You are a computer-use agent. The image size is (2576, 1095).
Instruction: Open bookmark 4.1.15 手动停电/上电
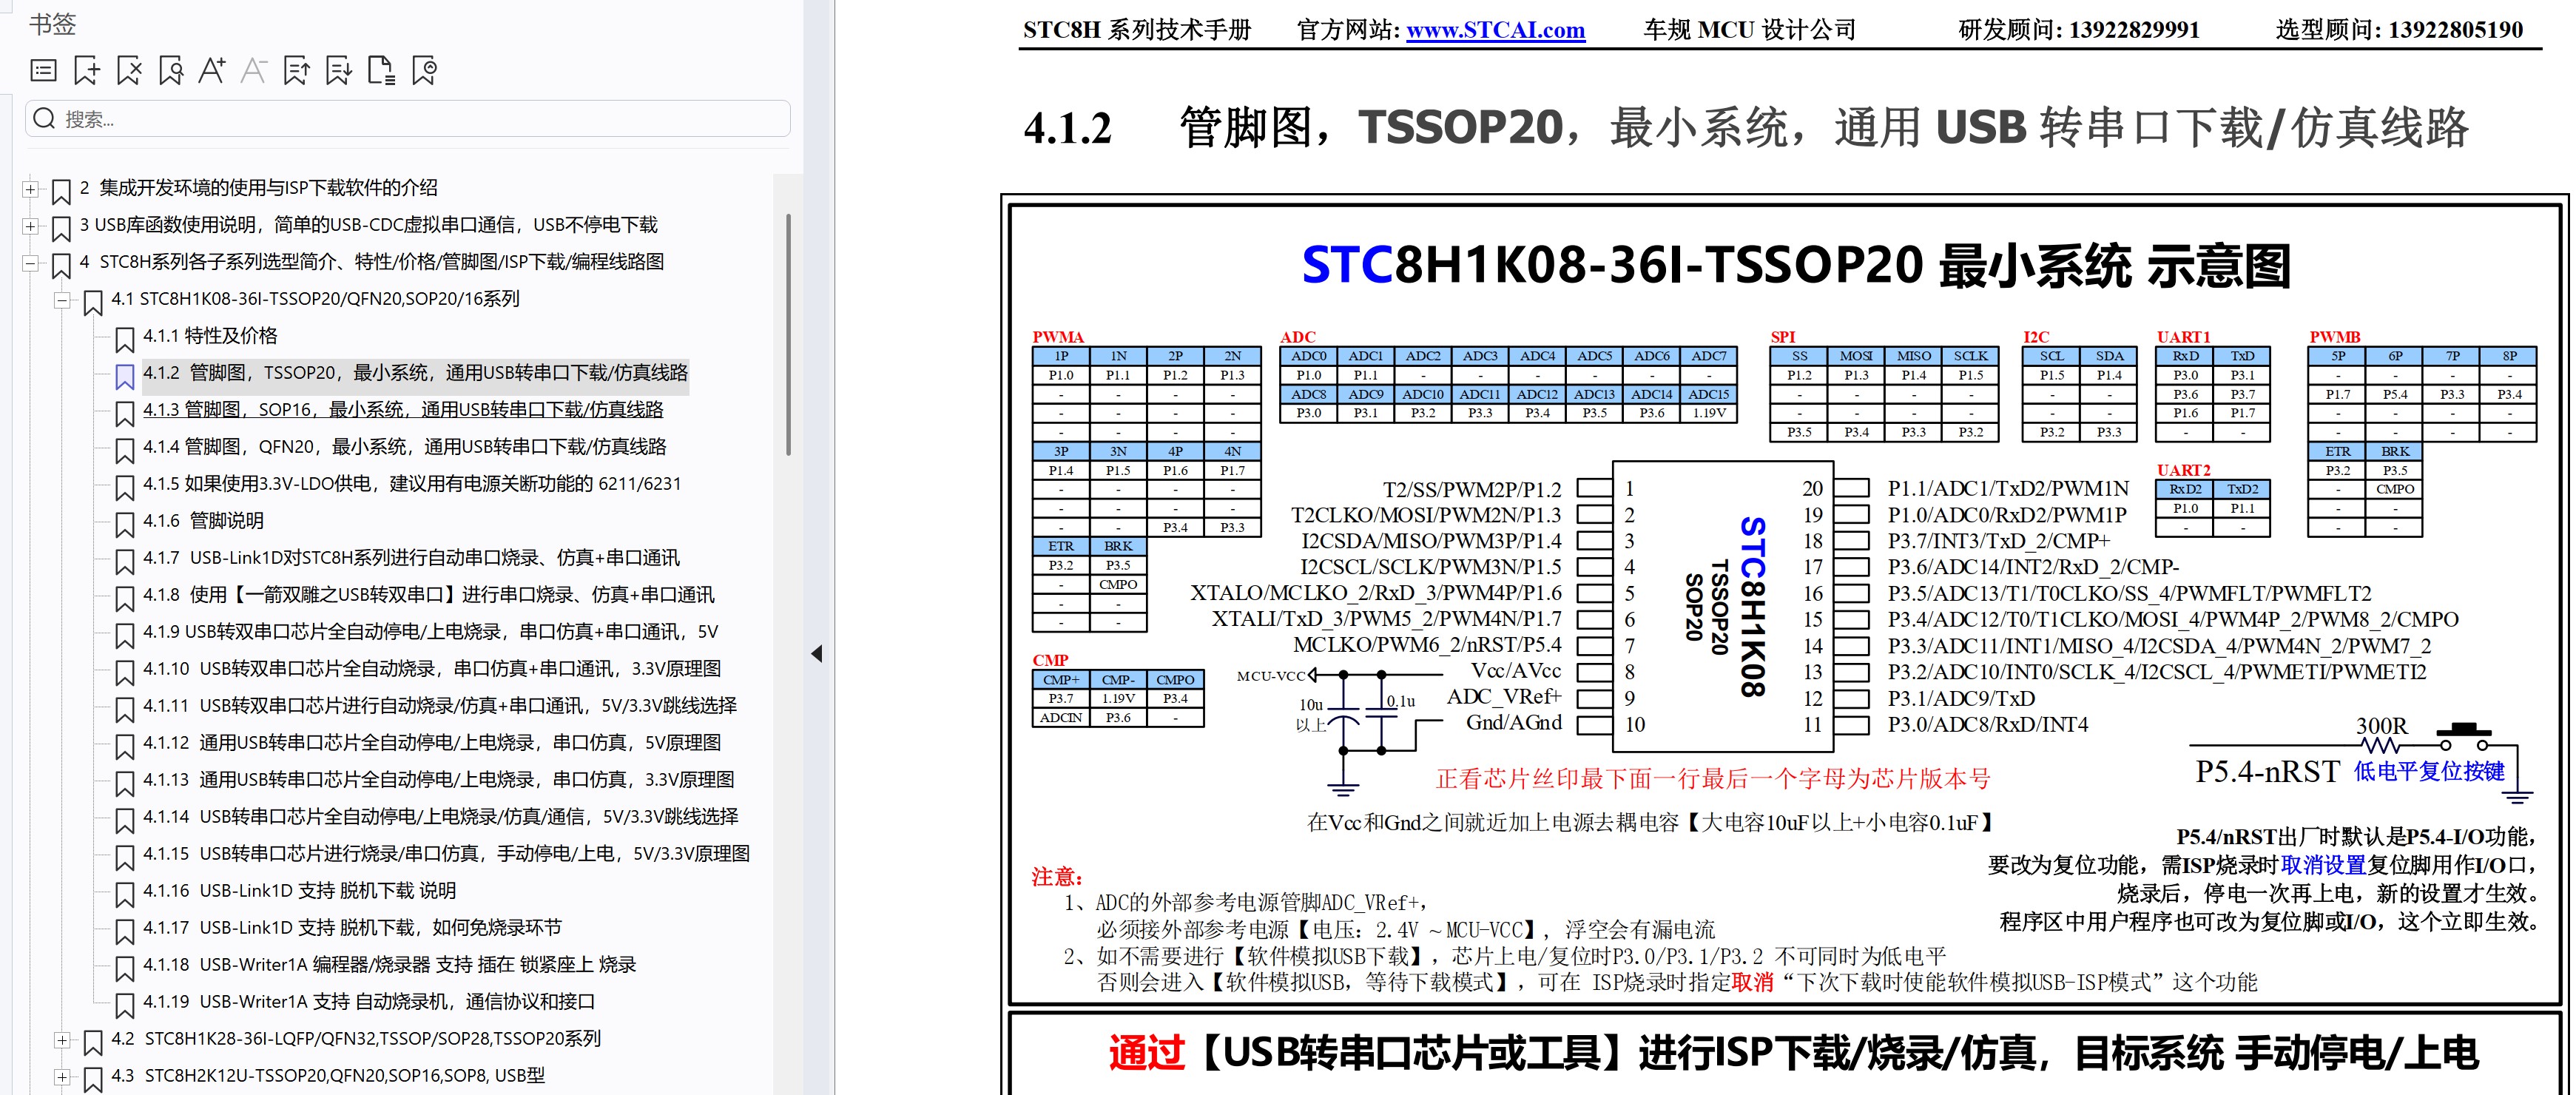click(x=446, y=854)
